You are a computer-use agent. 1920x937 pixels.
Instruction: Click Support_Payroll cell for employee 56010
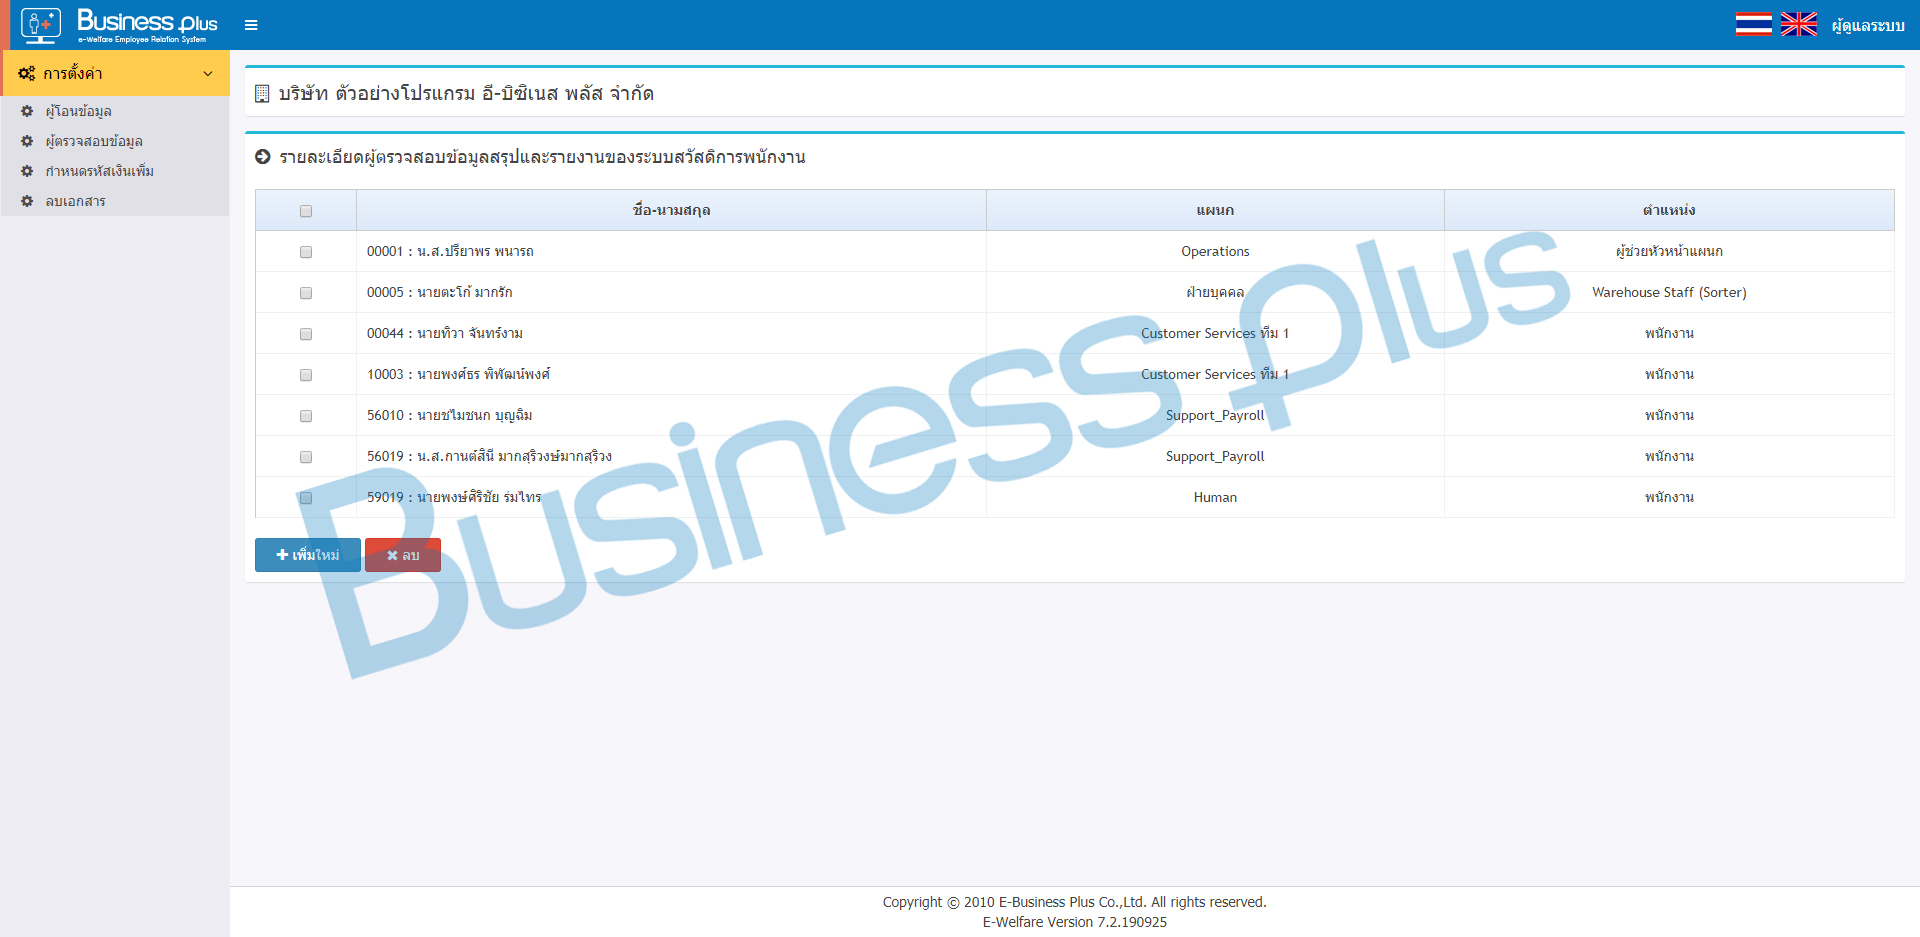pos(1215,415)
